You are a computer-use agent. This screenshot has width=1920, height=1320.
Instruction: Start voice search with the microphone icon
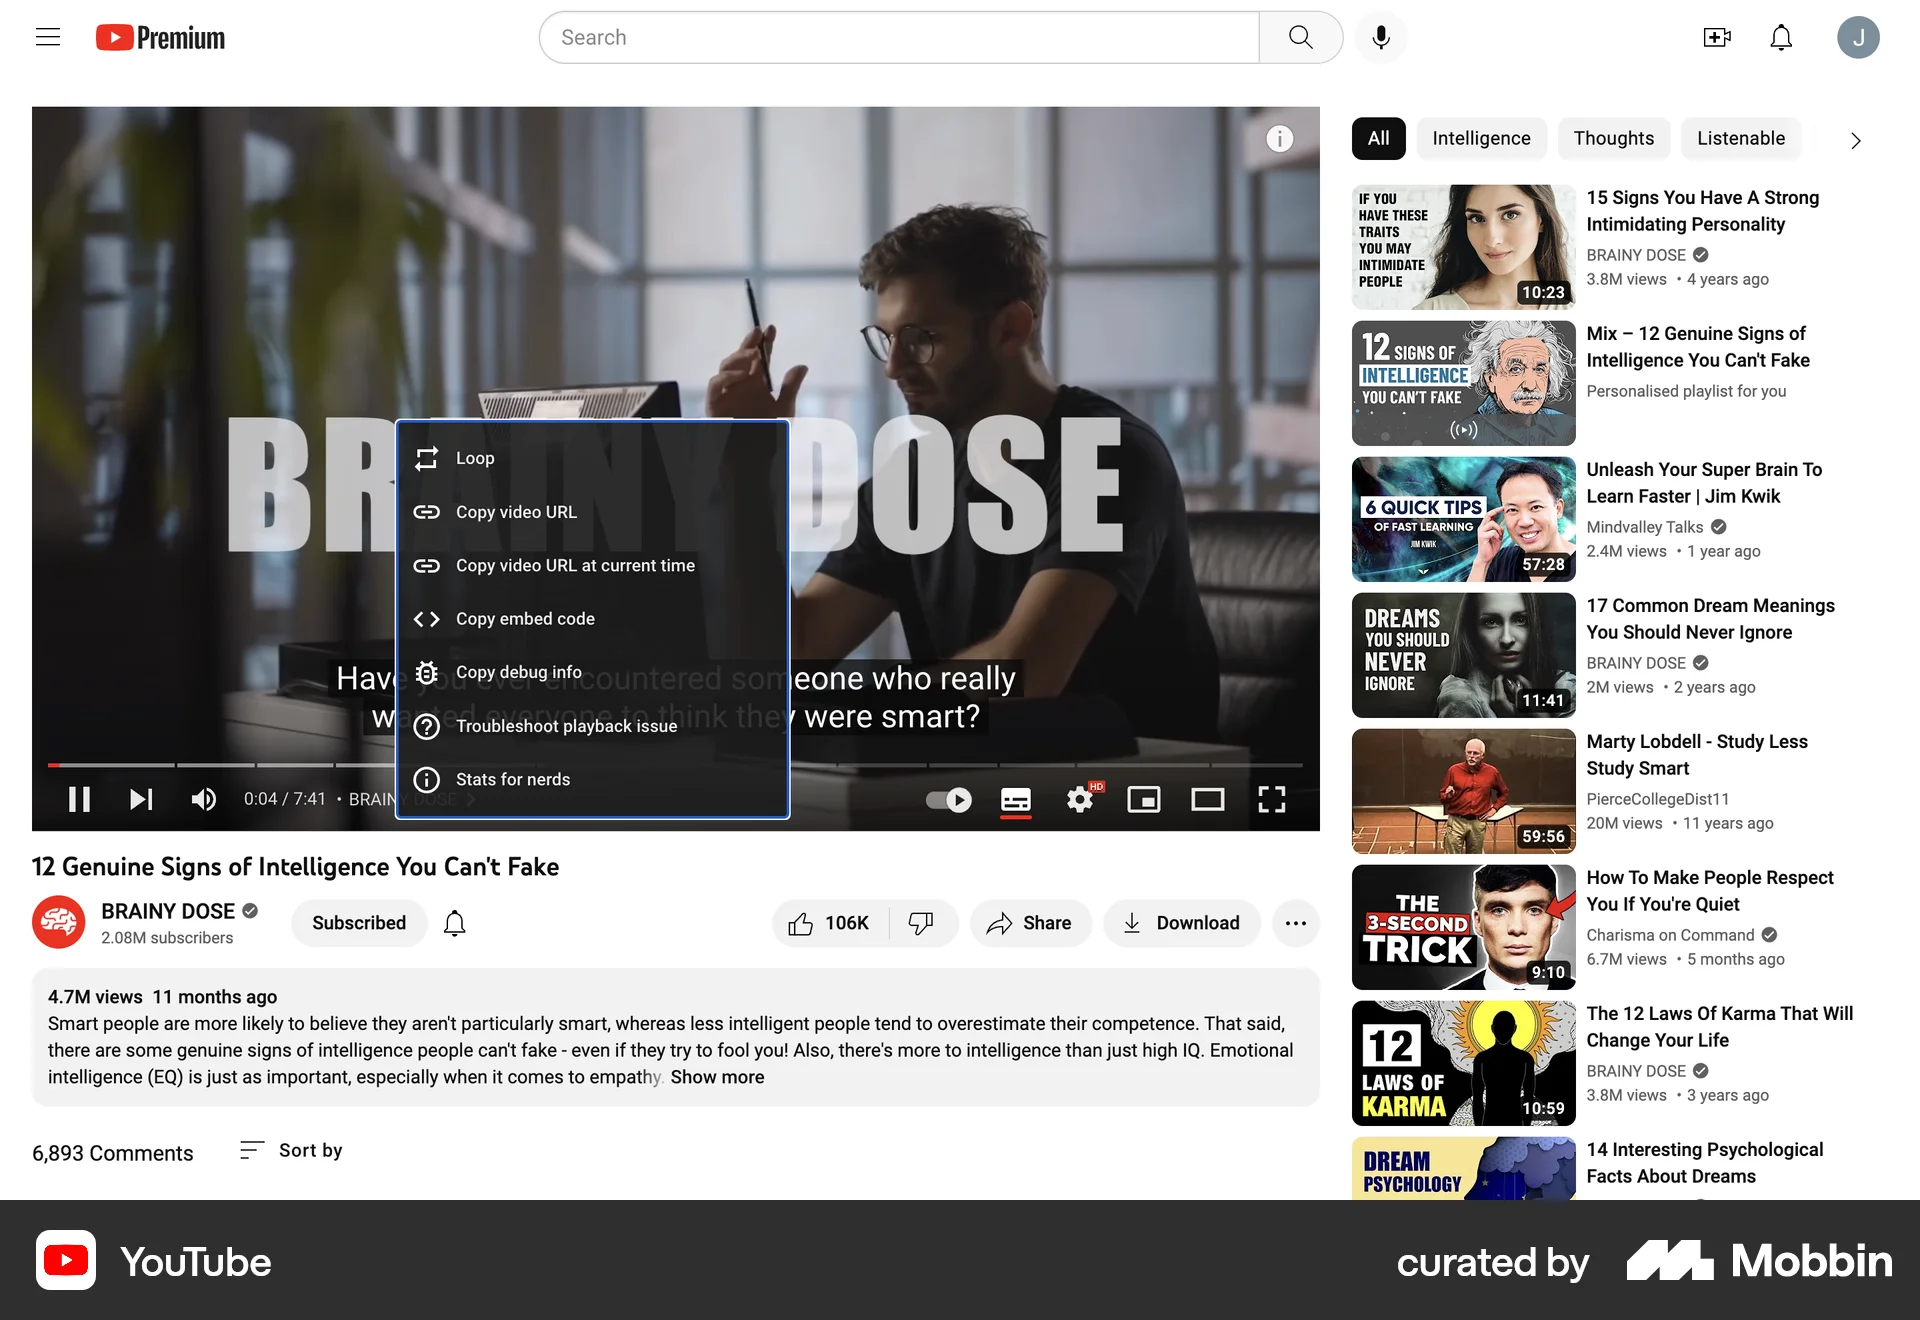click(1380, 37)
